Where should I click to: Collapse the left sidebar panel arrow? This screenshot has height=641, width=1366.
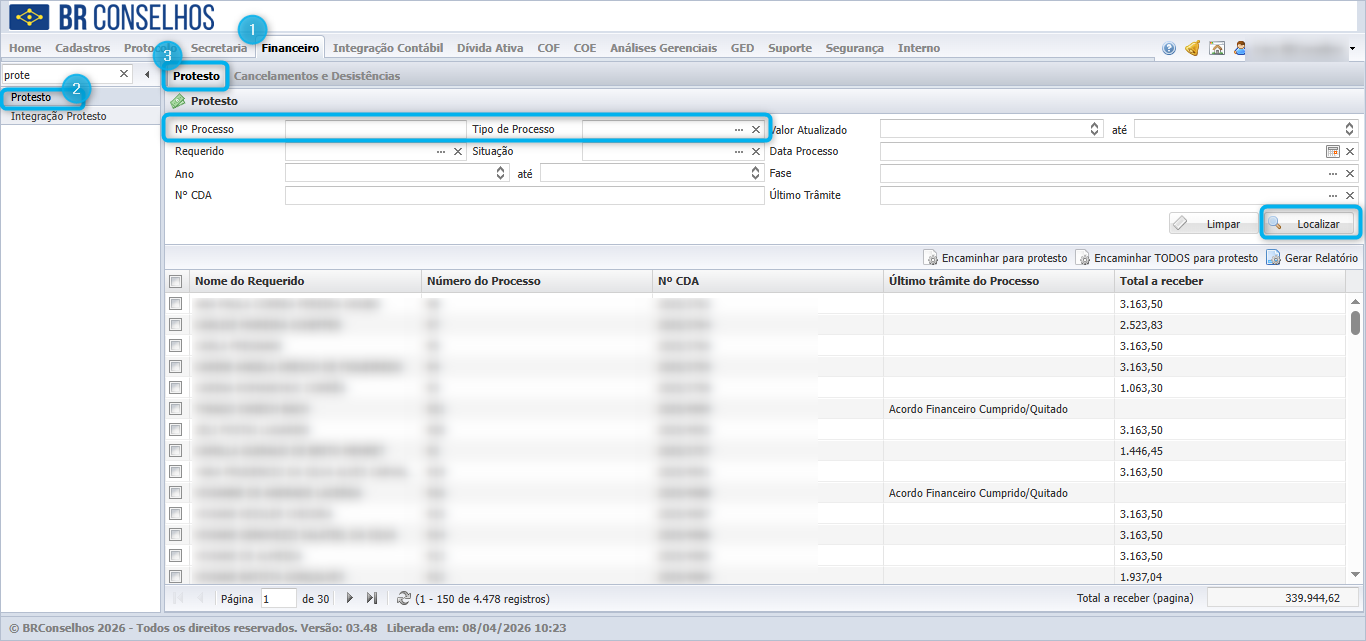click(147, 75)
